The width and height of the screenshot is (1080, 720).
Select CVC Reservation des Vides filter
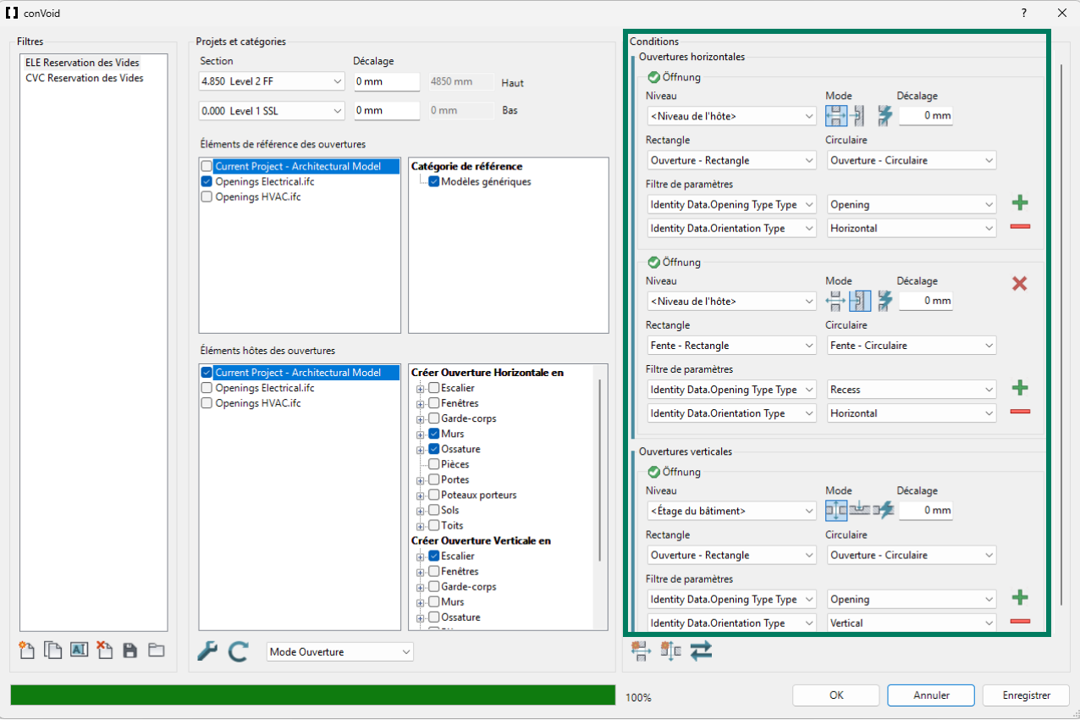(x=84, y=78)
